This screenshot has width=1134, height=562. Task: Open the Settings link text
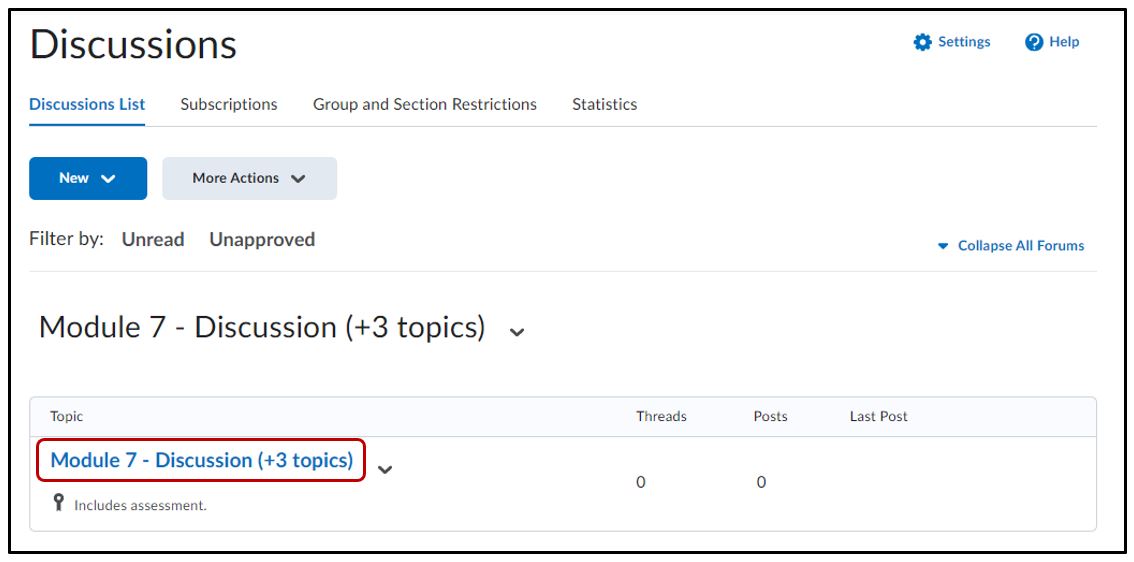click(964, 42)
